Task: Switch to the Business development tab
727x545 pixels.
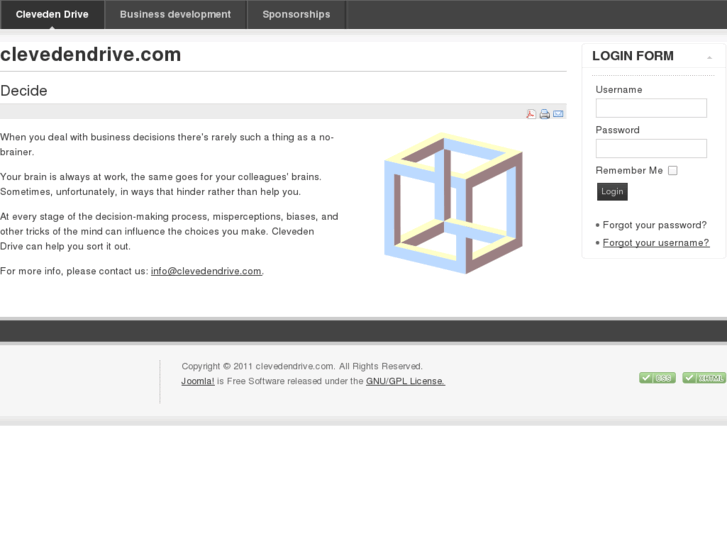Action: click(175, 14)
